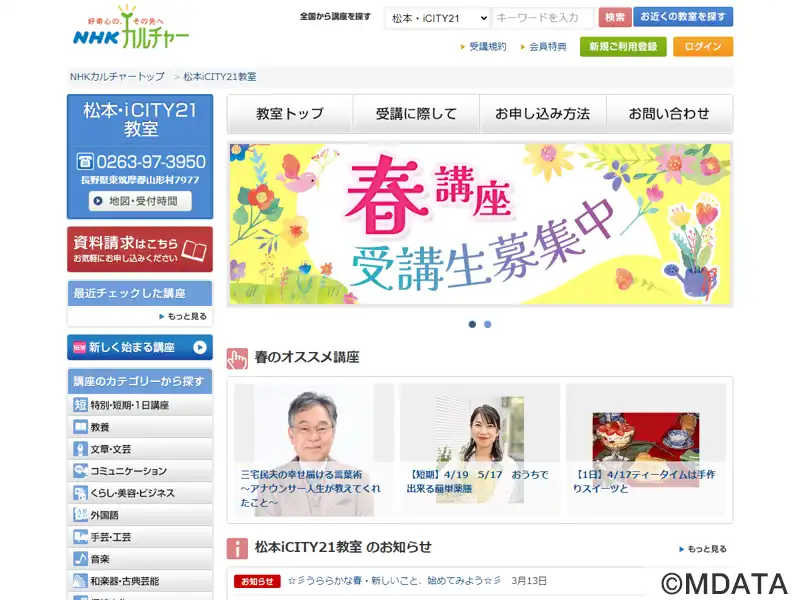Click the 地図・受付時間 button

click(x=140, y=201)
